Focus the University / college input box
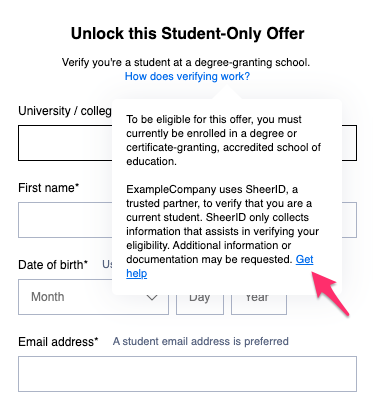 (x=65, y=143)
